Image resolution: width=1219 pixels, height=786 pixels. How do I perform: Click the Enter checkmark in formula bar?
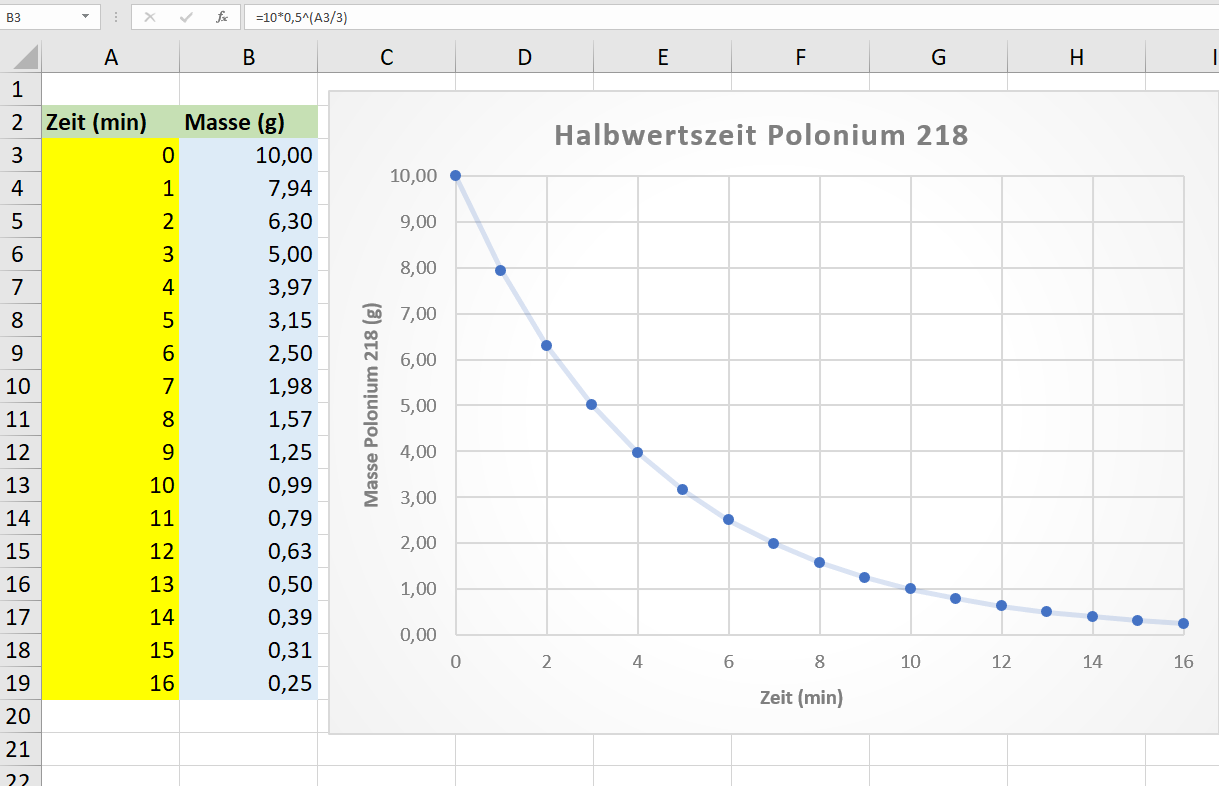click(186, 17)
